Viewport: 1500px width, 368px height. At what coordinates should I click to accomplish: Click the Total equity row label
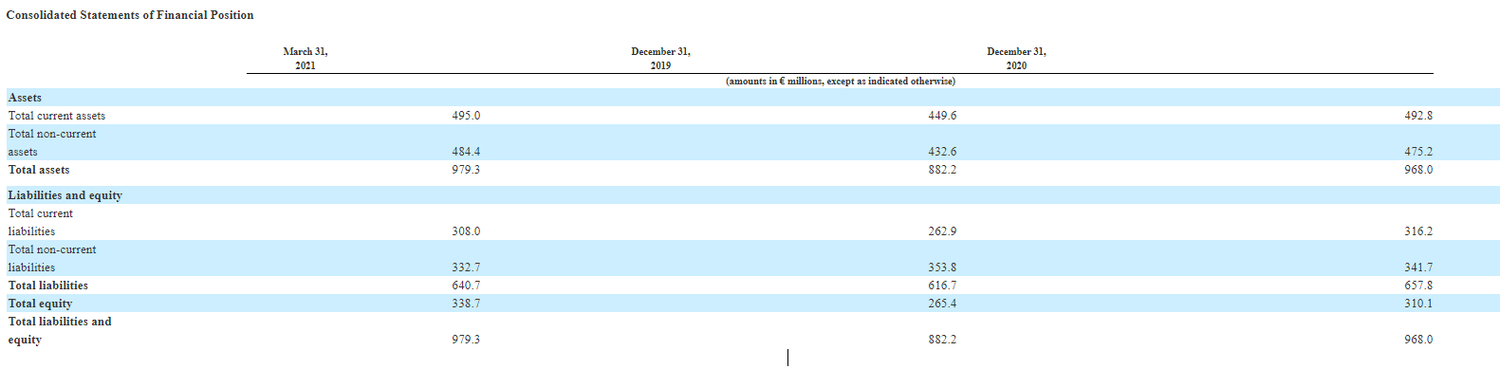click(x=40, y=303)
